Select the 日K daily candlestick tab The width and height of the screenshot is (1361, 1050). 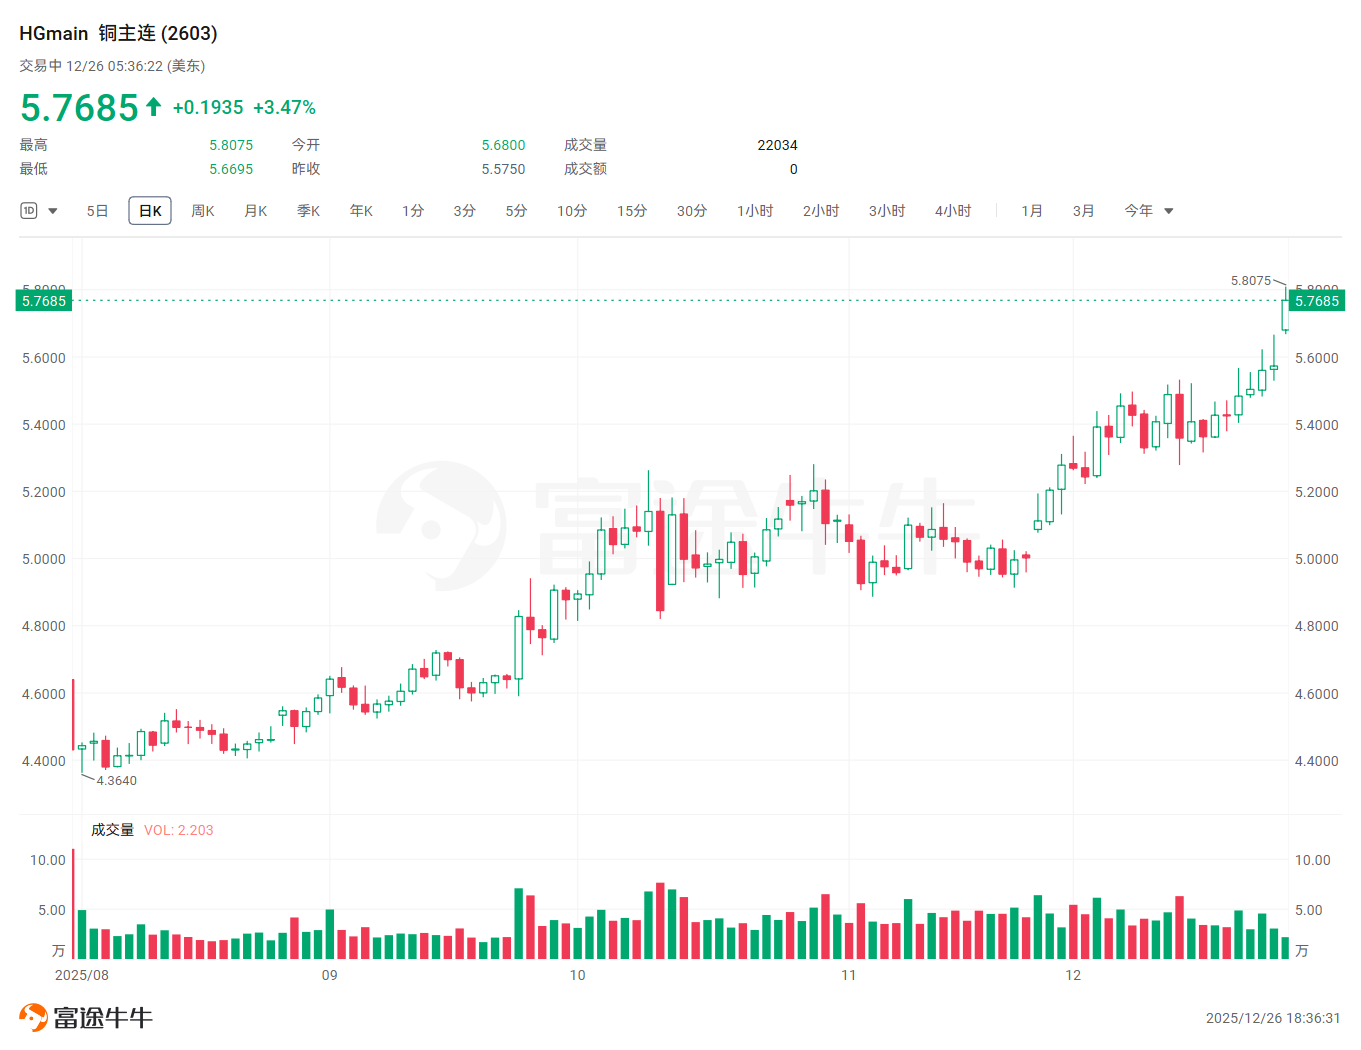coord(150,211)
